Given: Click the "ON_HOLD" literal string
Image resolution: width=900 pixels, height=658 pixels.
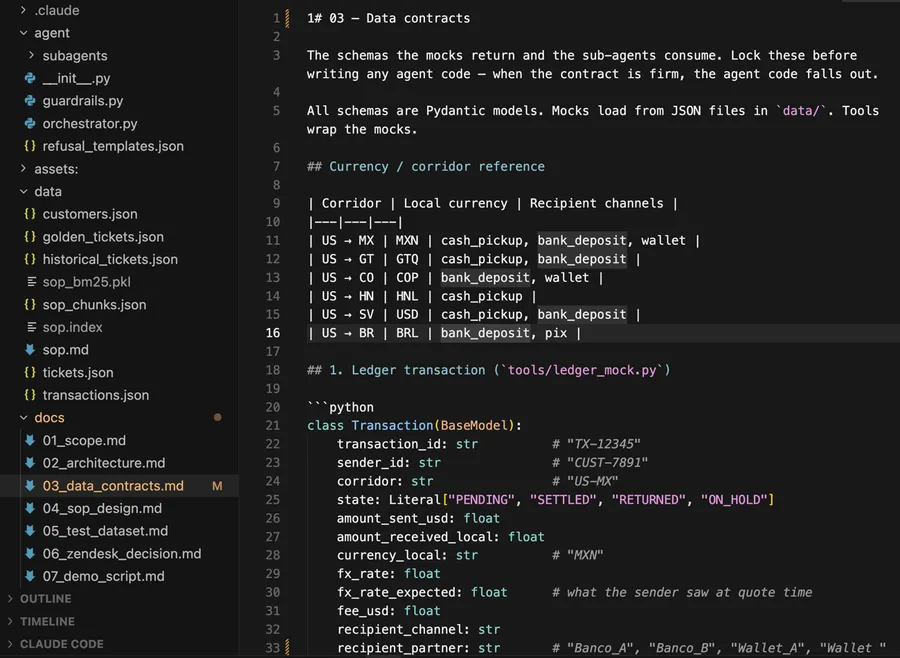Looking at the screenshot, I should pos(734,500).
